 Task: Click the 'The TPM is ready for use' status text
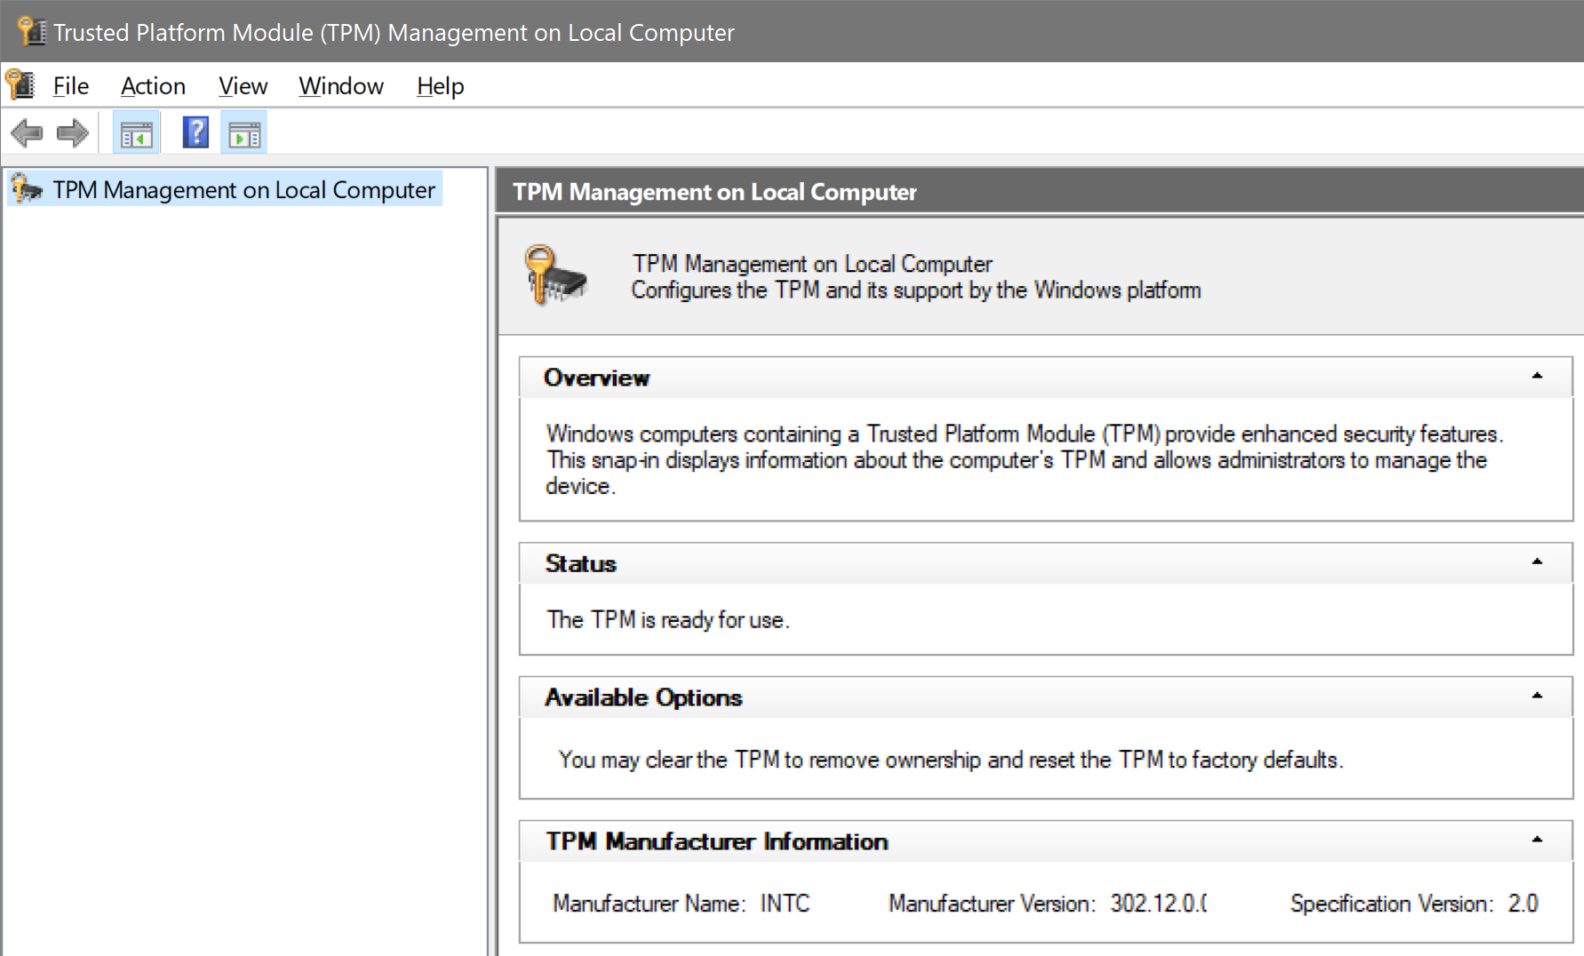click(x=668, y=620)
